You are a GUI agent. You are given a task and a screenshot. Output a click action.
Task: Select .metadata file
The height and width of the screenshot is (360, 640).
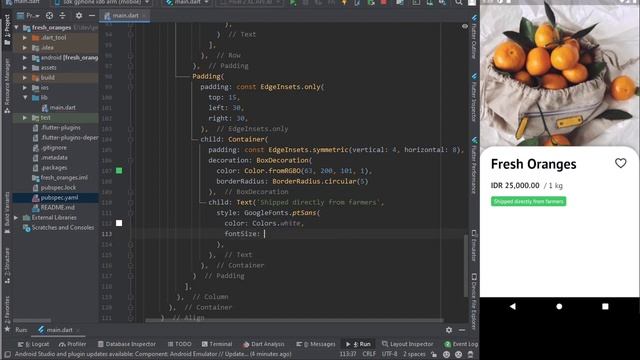(50, 158)
